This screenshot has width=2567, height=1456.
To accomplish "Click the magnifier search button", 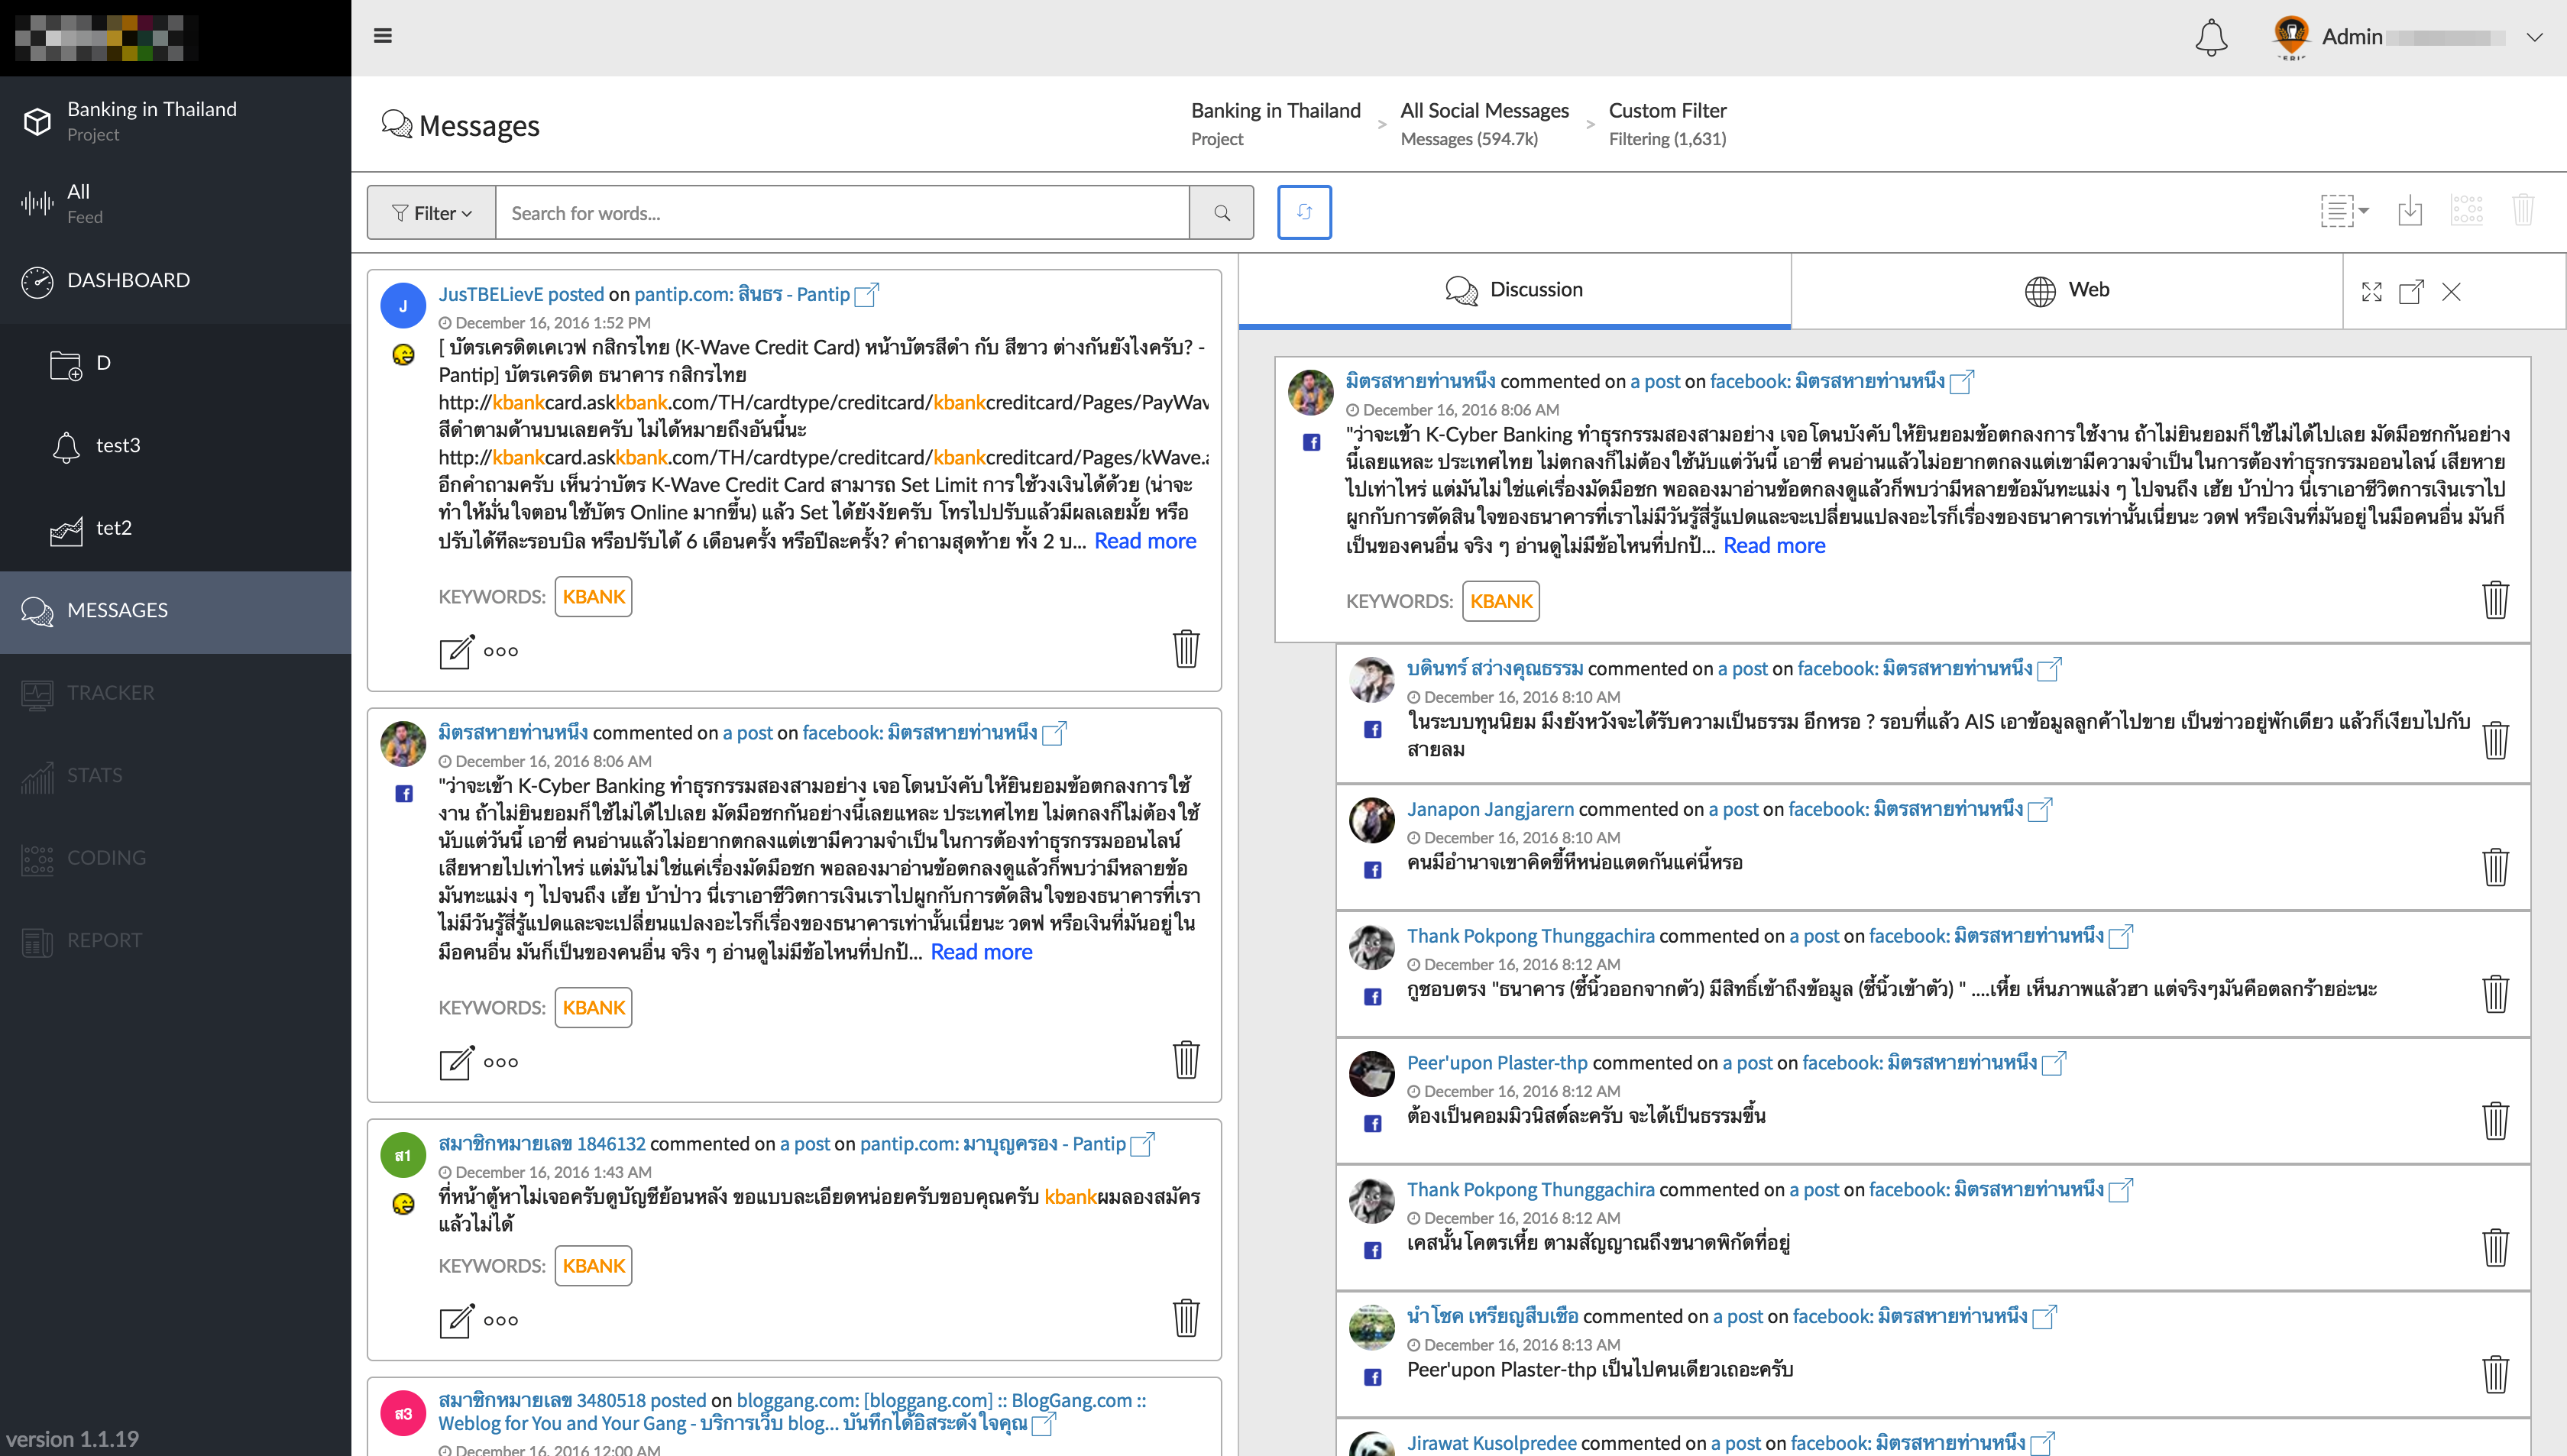I will coord(1221,212).
